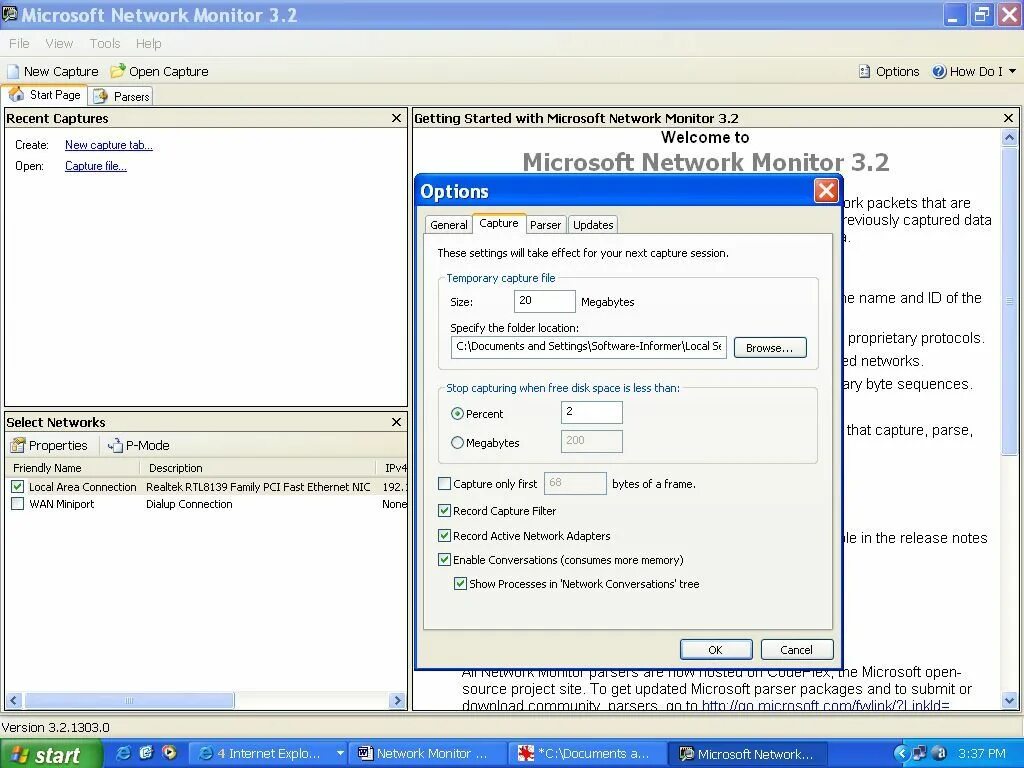Select the Percent radio button

coord(457,413)
